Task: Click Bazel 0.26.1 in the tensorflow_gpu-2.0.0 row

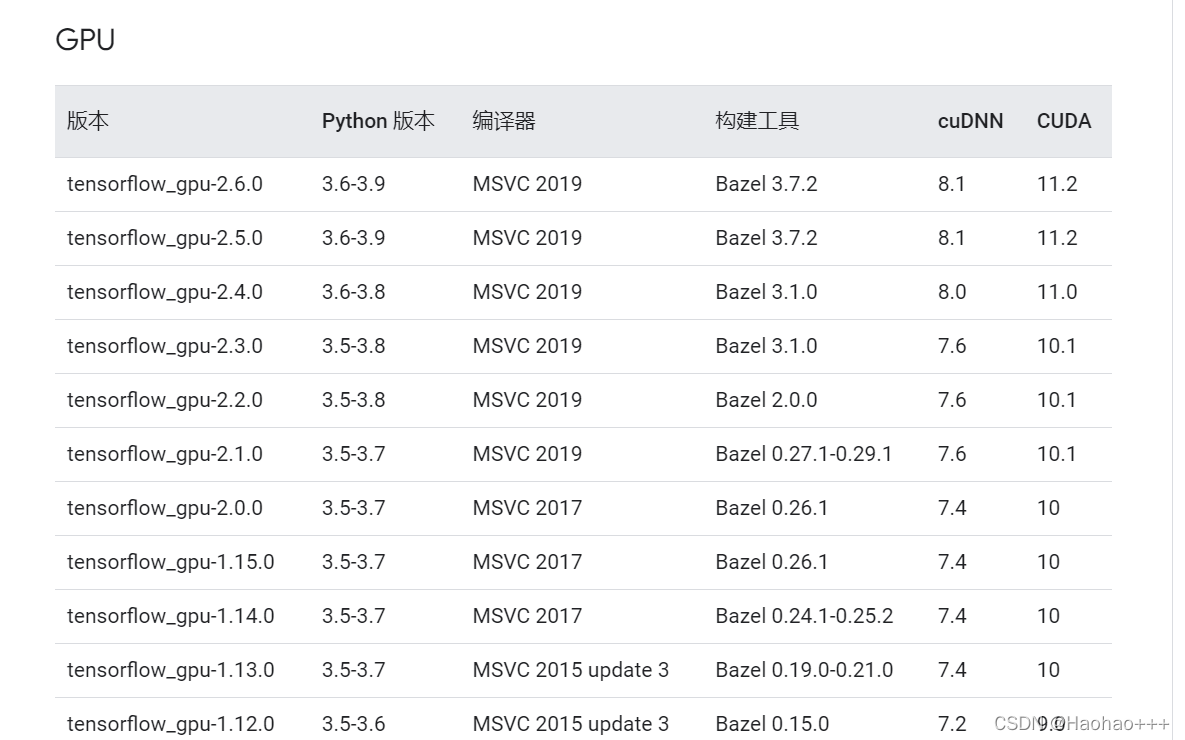Action: [x=772, y=509]
